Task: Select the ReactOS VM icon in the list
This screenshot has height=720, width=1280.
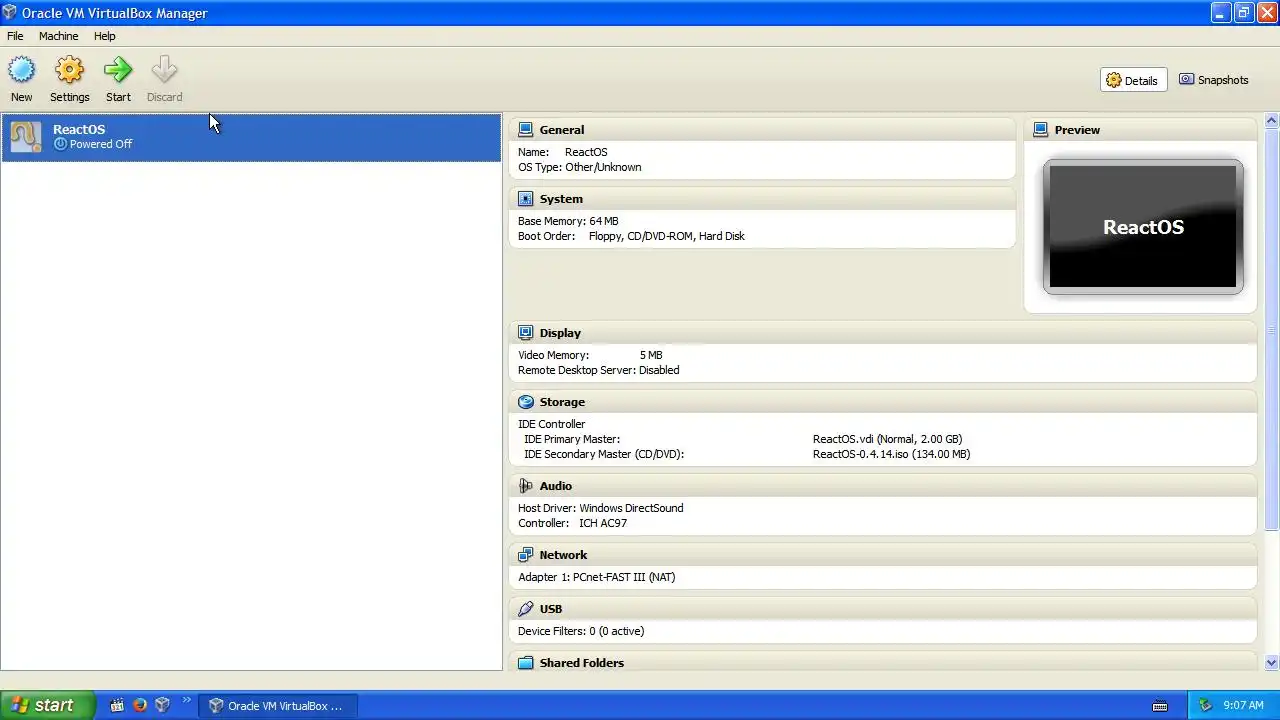Action: coord(26,137)
